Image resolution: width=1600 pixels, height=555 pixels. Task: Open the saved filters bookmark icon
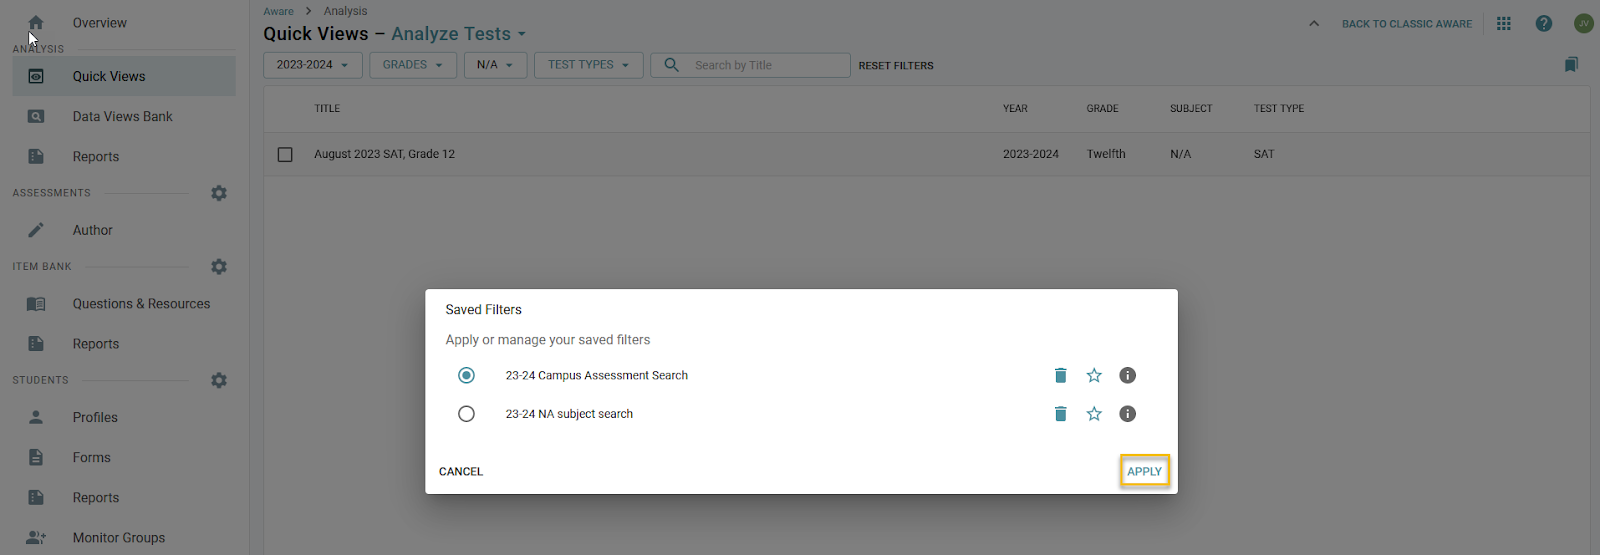tap(1571, 65)
